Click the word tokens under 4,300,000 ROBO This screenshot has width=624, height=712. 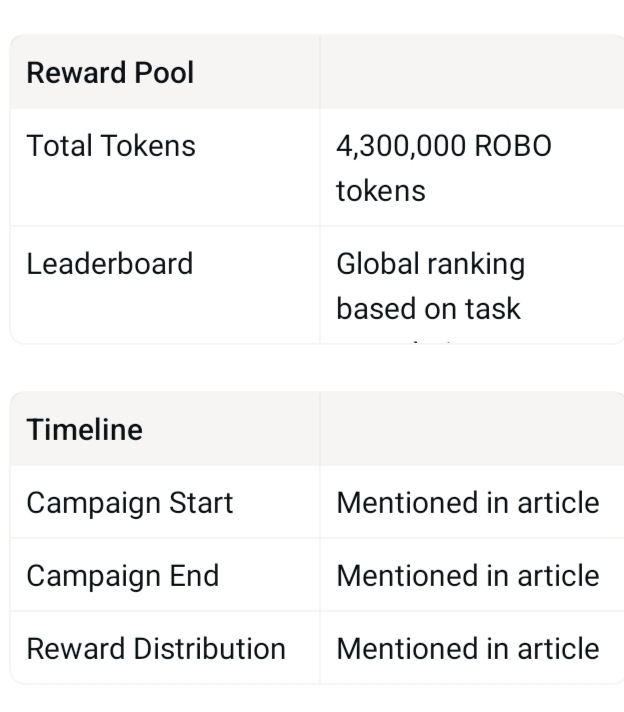(380, 190)
